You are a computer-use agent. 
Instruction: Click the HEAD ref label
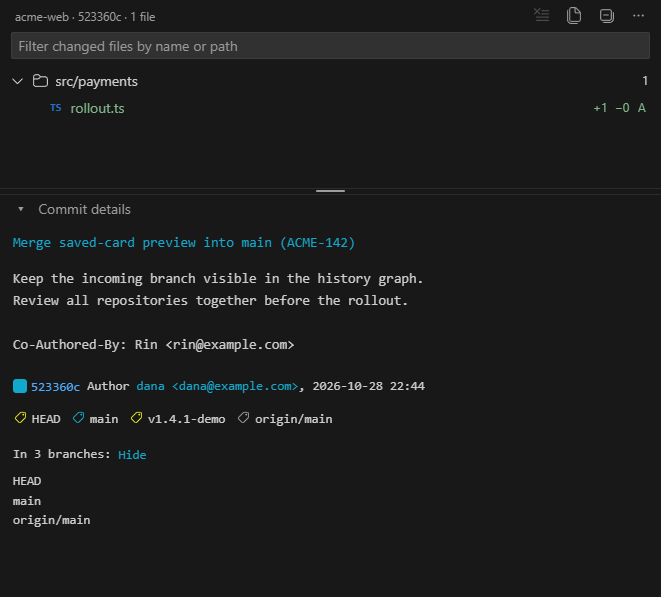click(x=46, y=419)
